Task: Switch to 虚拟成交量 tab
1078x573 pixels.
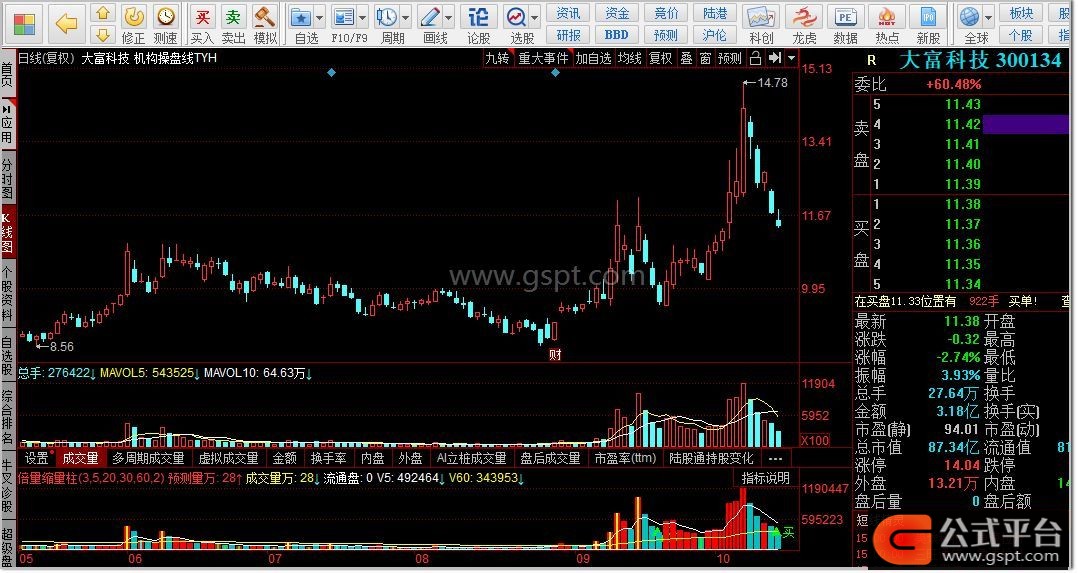Action: [x=228, y=458]
